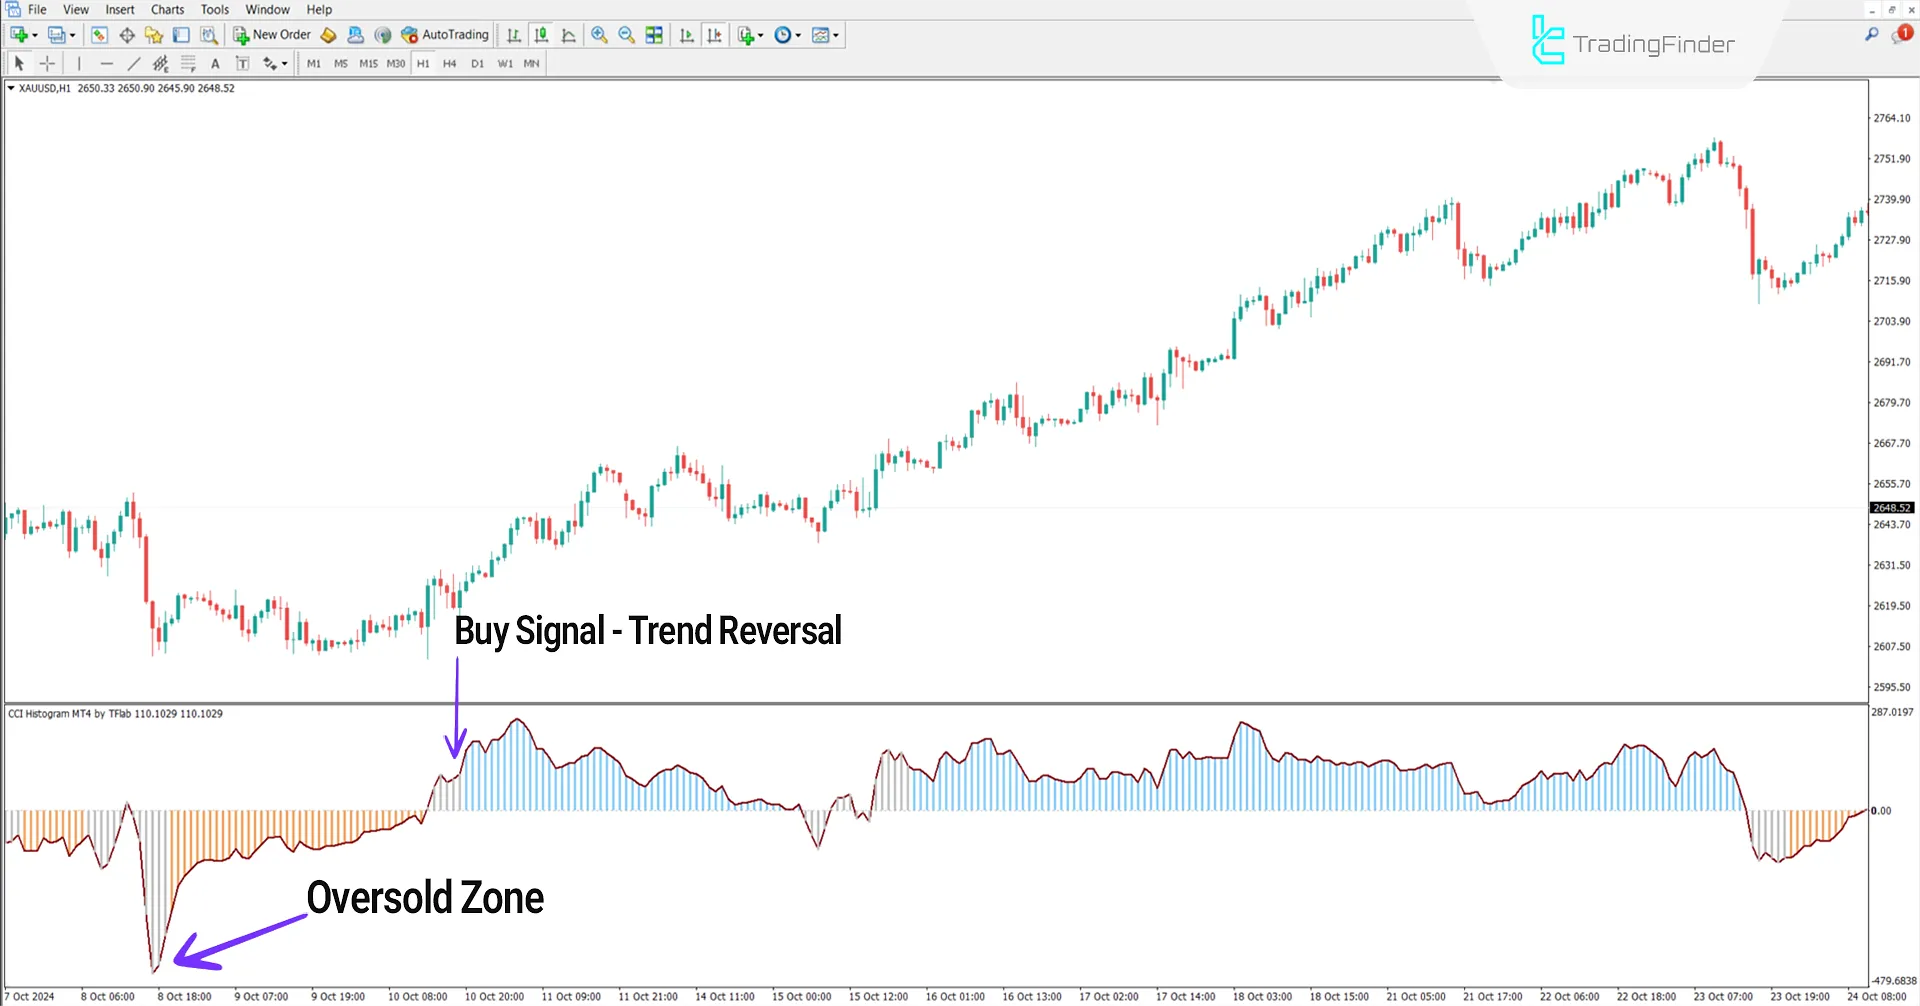This screenshot has width=1920, height=1006.
Task: Open the Help menu
Action: [x=319, y=10]
